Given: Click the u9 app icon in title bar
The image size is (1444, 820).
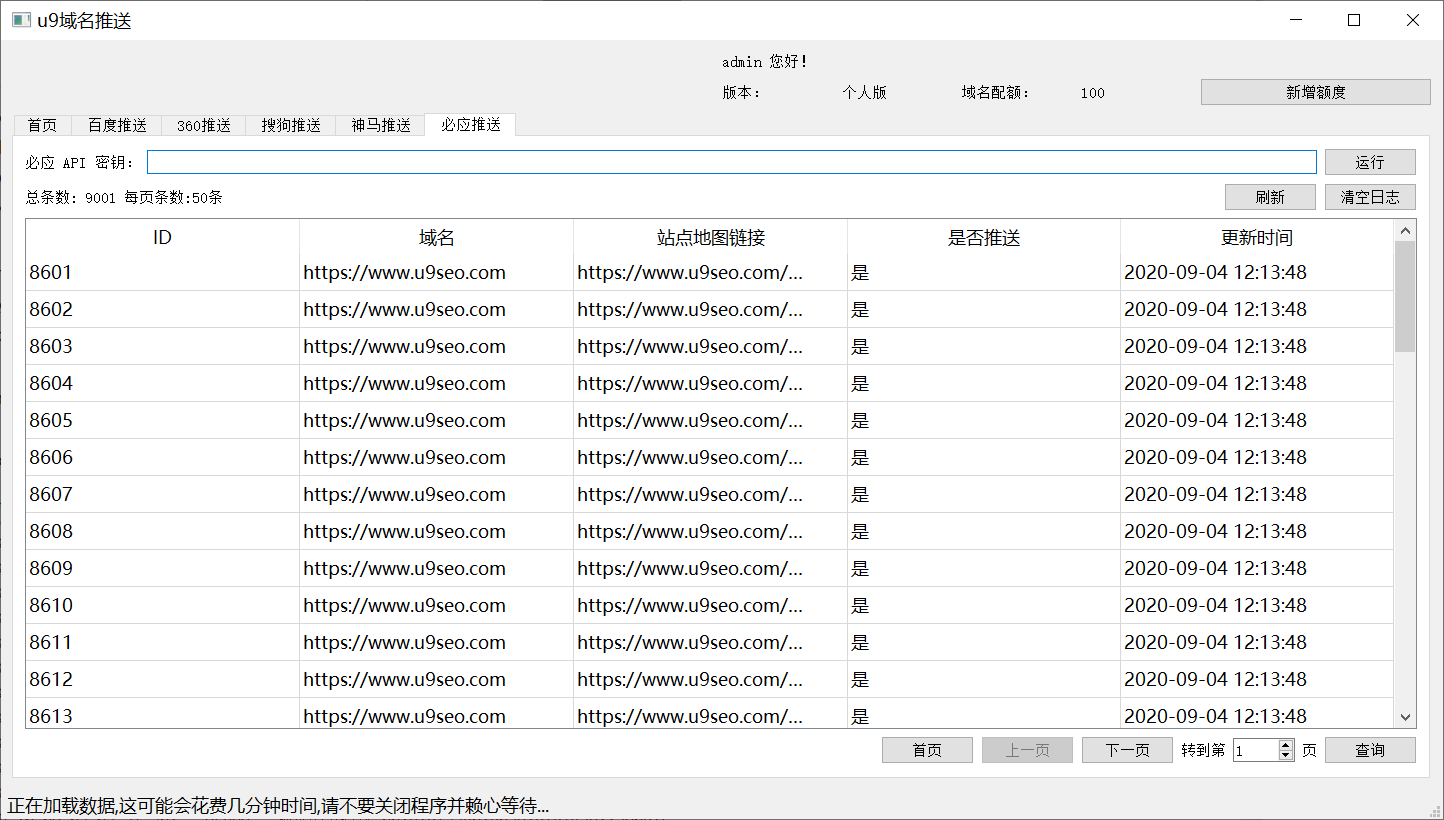Looking at the screenshot, I should (21, 20).
